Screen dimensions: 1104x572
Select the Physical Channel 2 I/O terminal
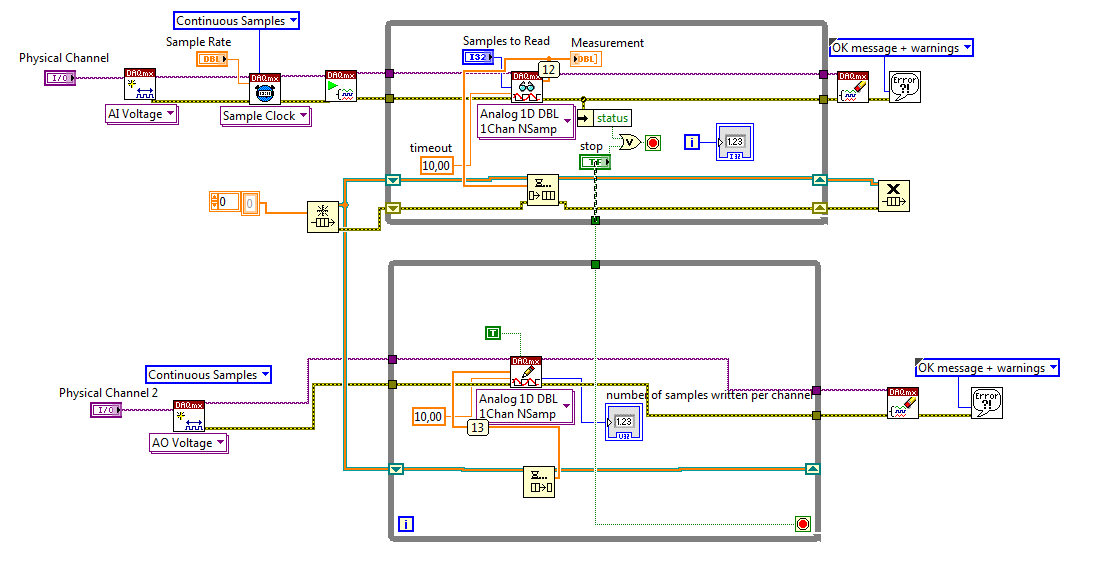tap(106, 410)
